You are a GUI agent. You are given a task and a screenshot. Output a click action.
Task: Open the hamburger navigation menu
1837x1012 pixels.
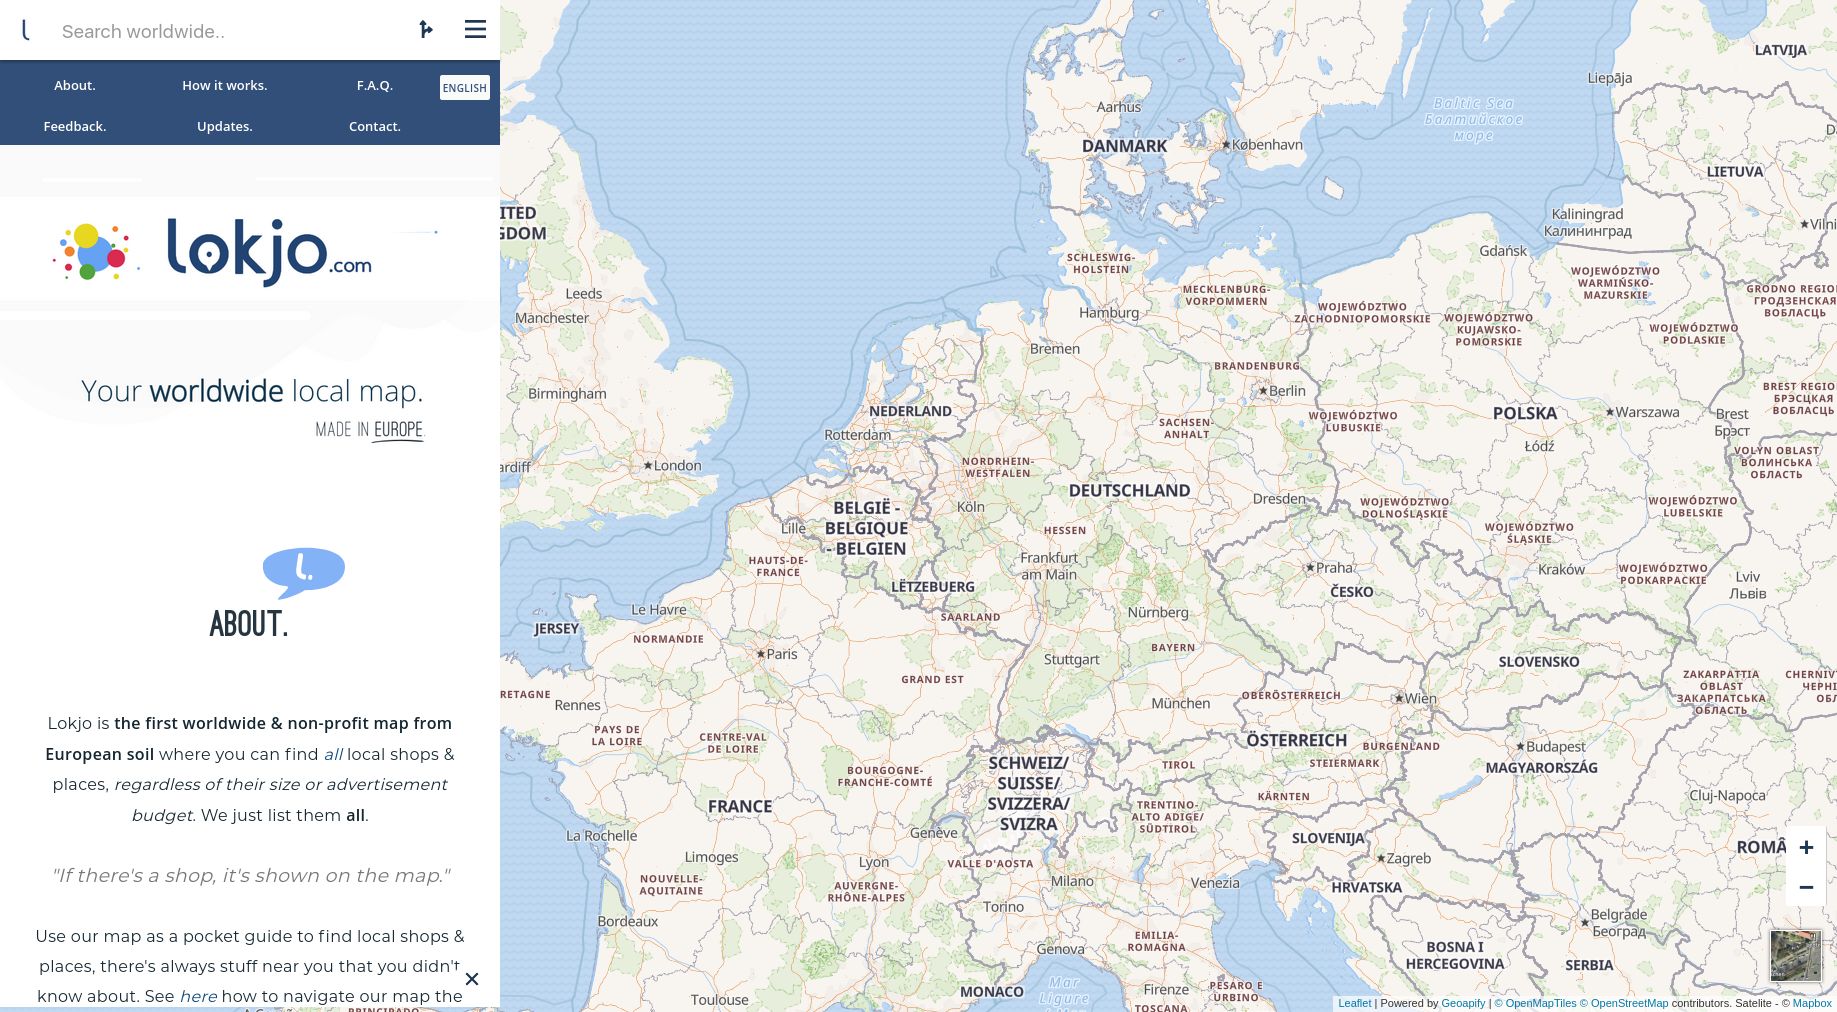(x=474, y=29)
